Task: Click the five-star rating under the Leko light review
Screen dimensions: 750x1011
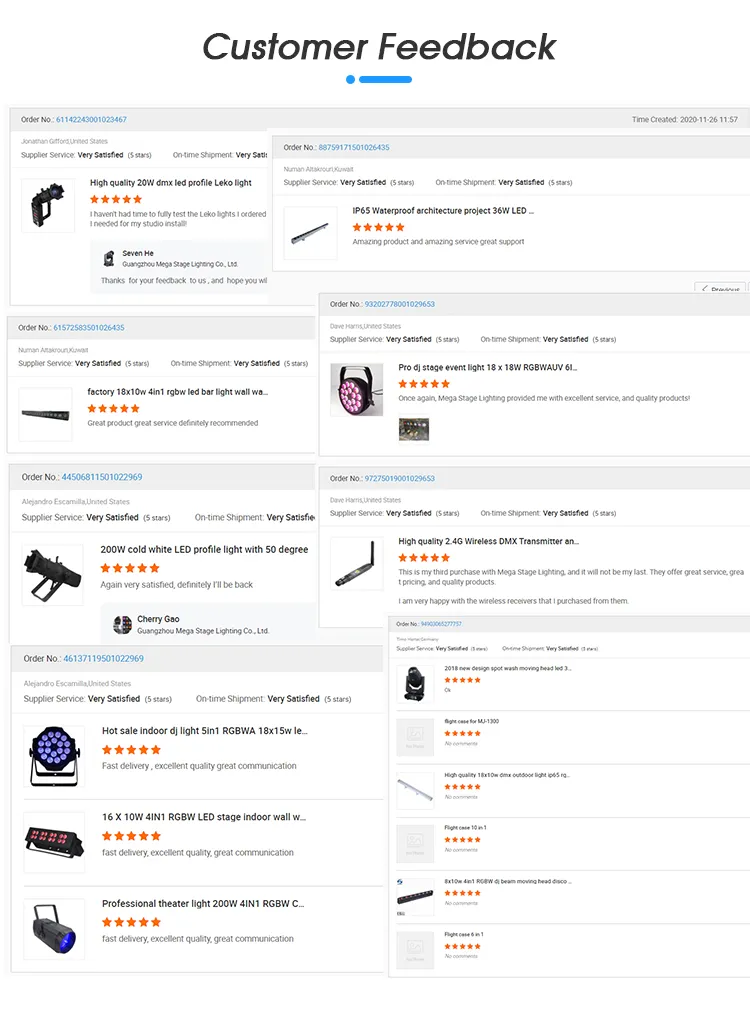Action: pyautogui.click(x=117, y=199)
